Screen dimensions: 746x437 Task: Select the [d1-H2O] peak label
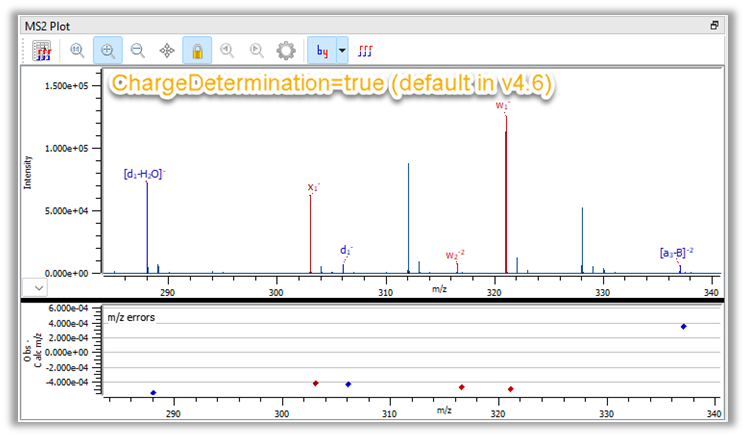click(144, 174)
